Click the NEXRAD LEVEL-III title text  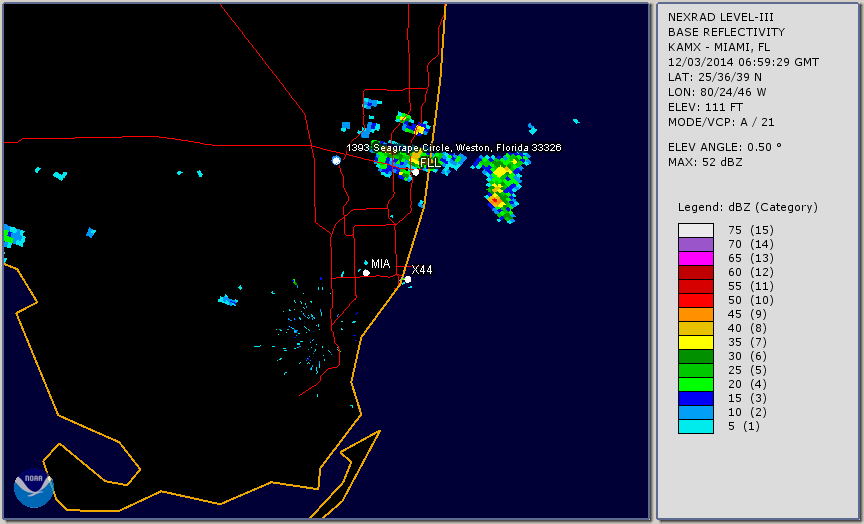[723, 17]
